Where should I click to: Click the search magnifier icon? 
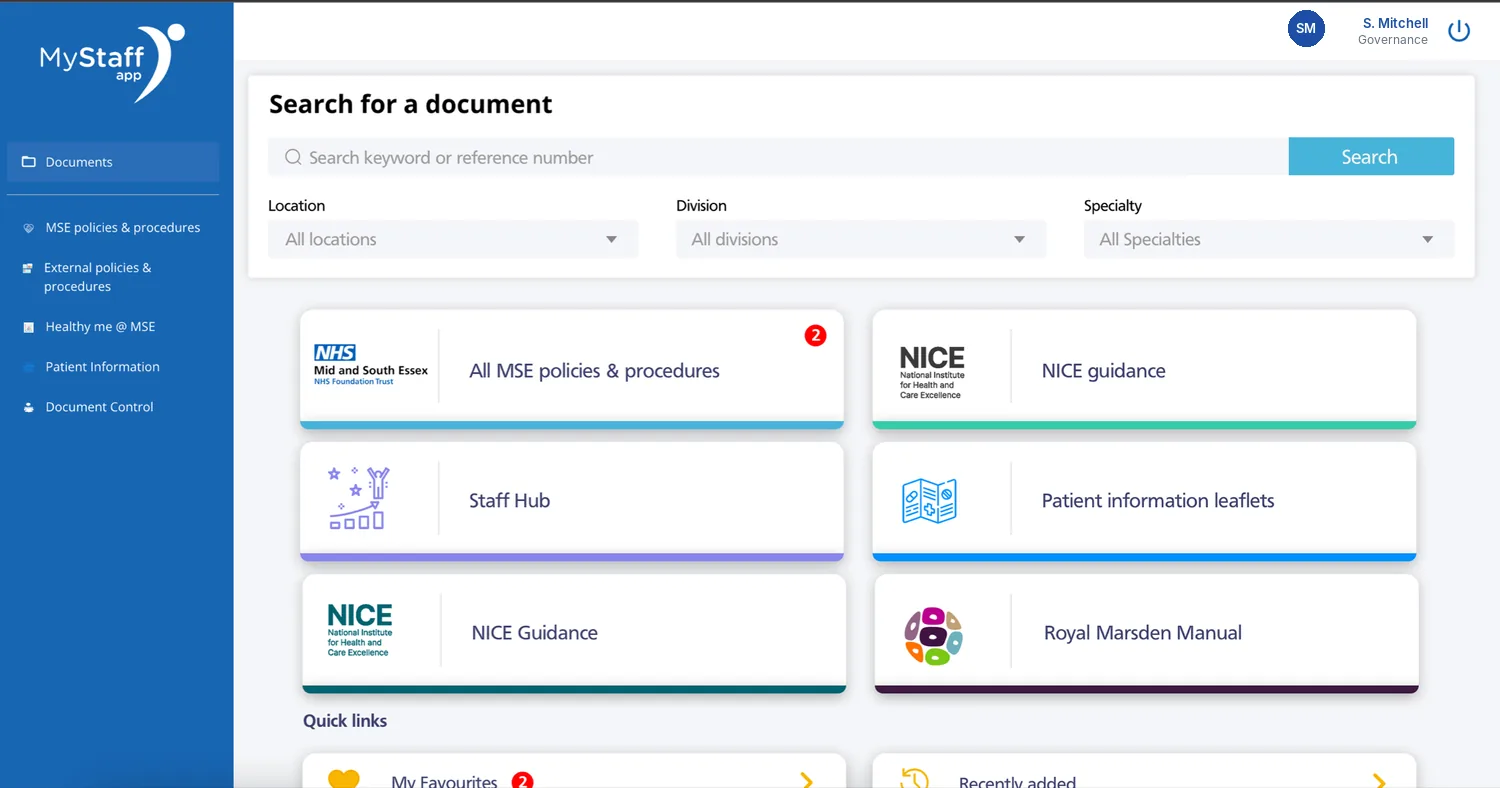293,157
